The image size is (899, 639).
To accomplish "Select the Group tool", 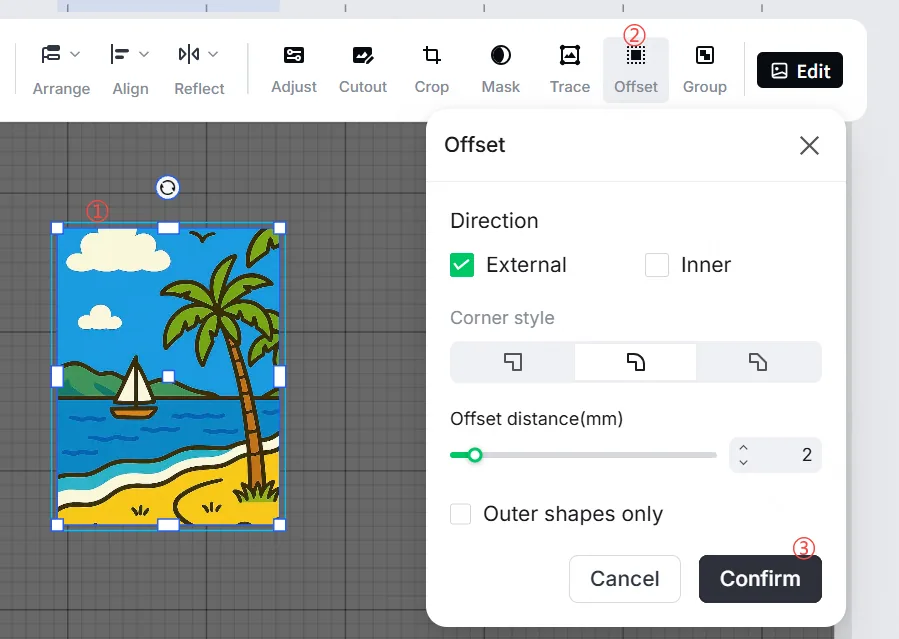I will click(705, 70).
